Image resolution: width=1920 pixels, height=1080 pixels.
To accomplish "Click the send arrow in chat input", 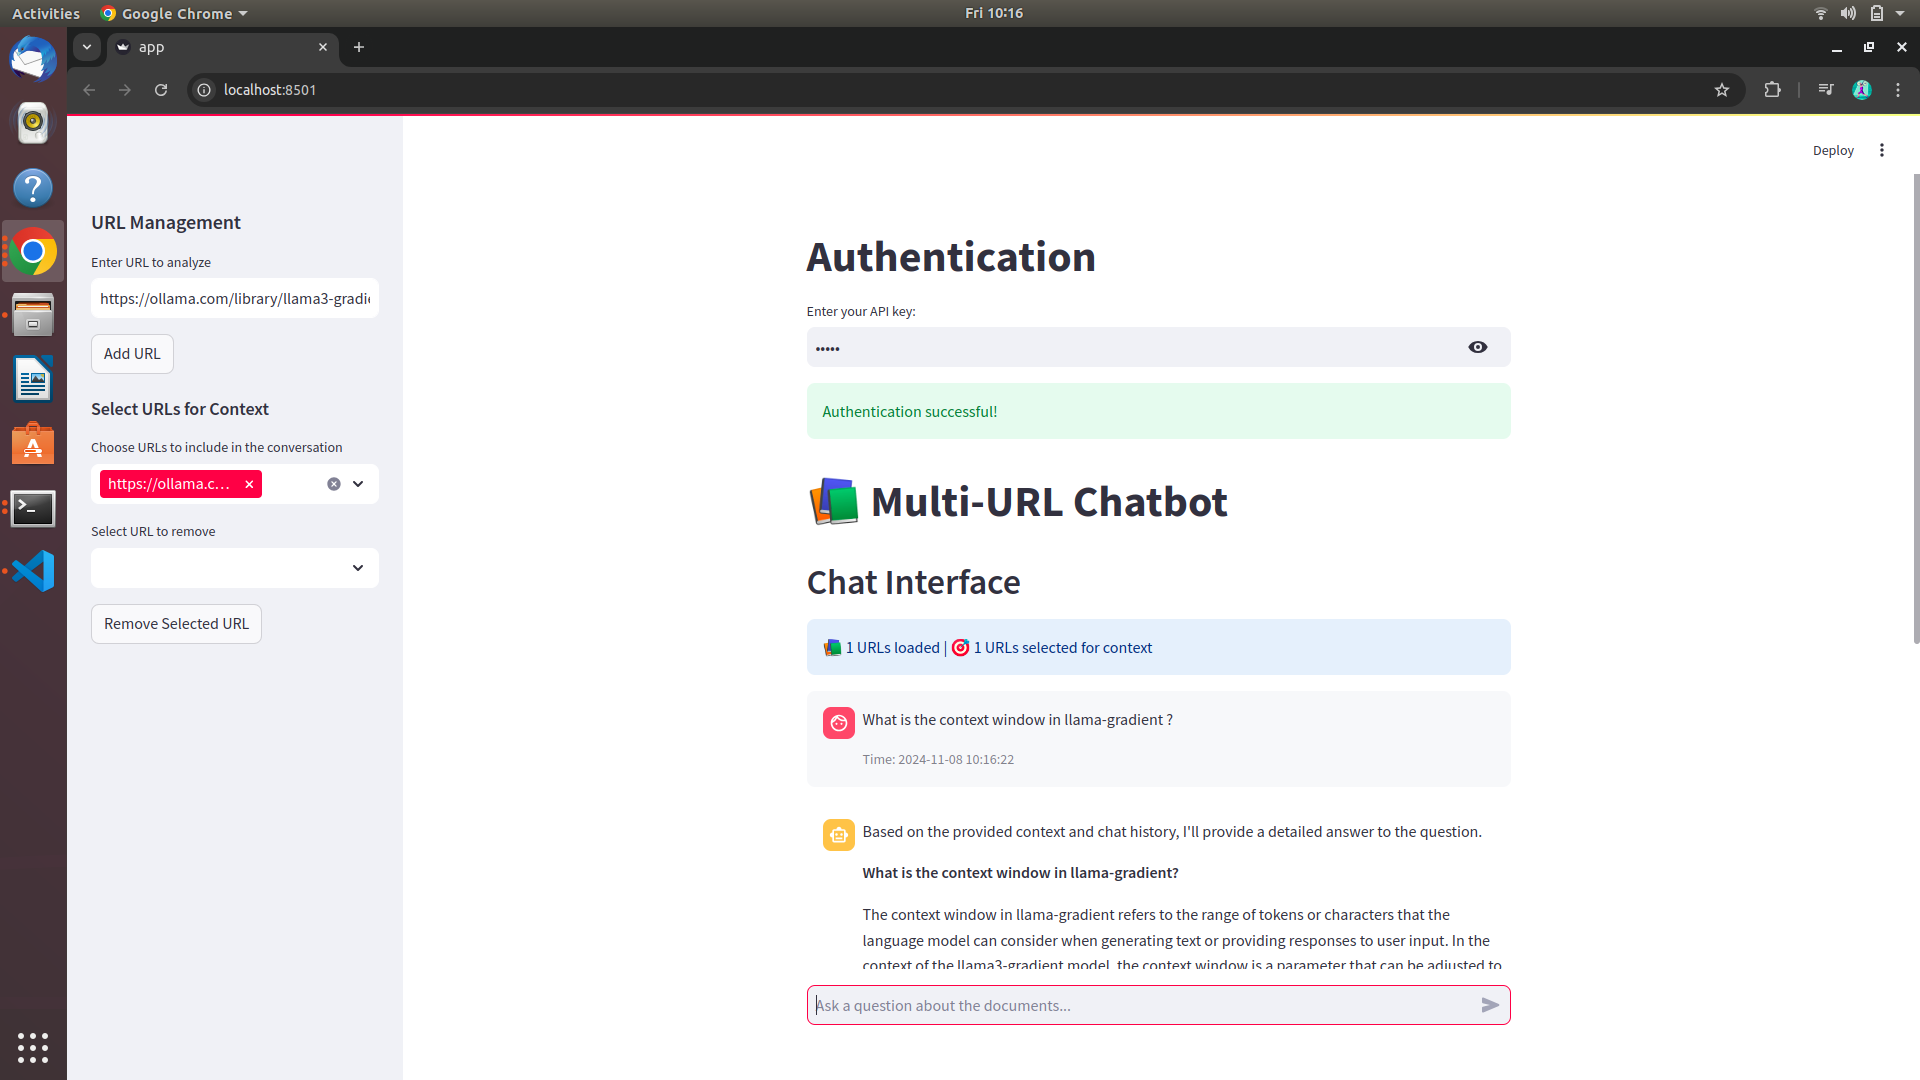I will 1490,1005.
